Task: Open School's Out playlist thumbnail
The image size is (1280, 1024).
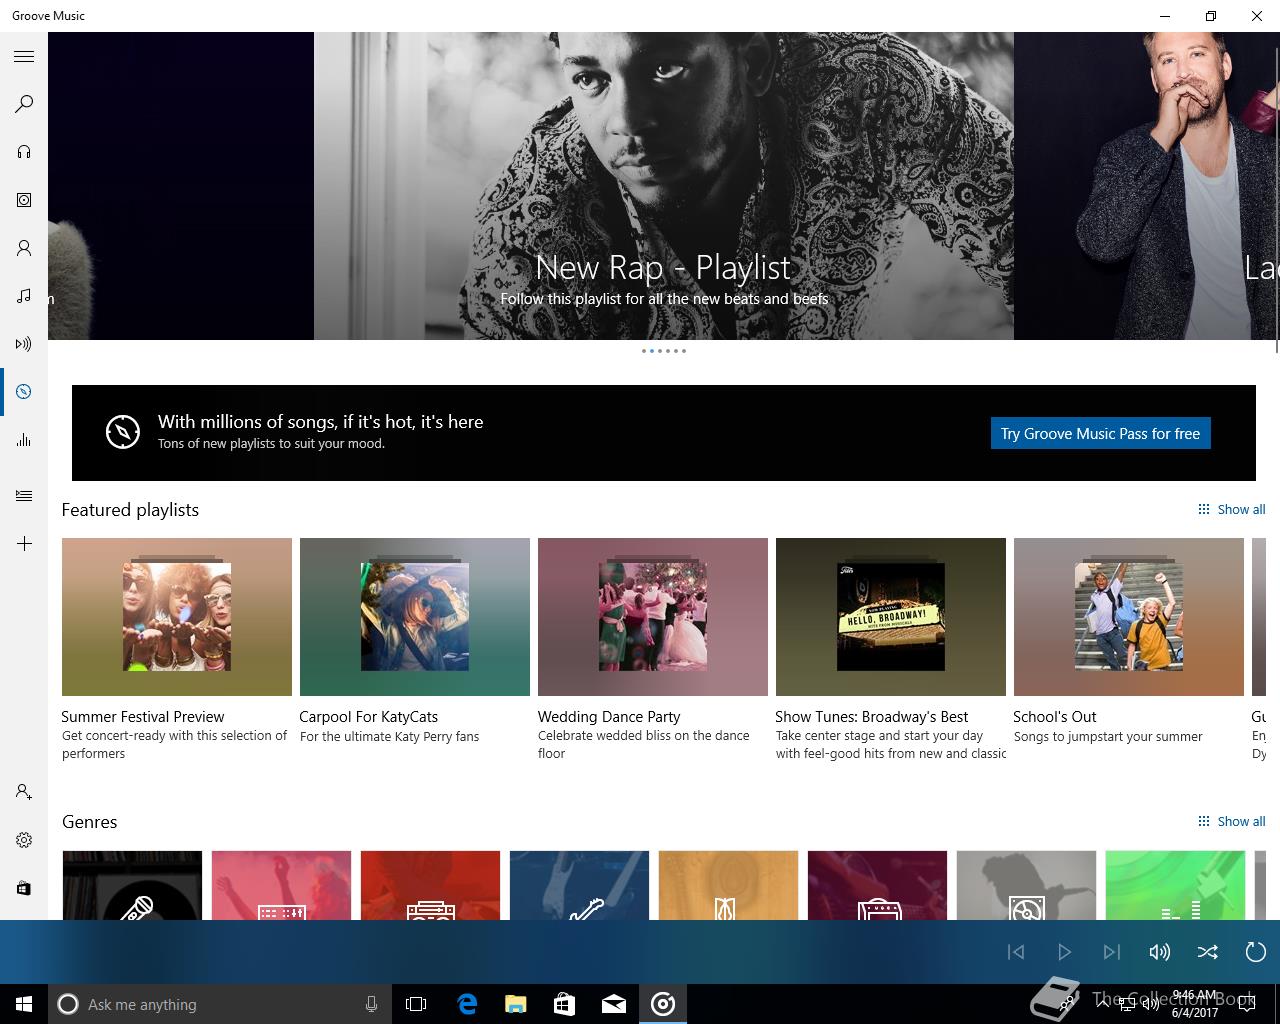Action: tap(1129, 617)
